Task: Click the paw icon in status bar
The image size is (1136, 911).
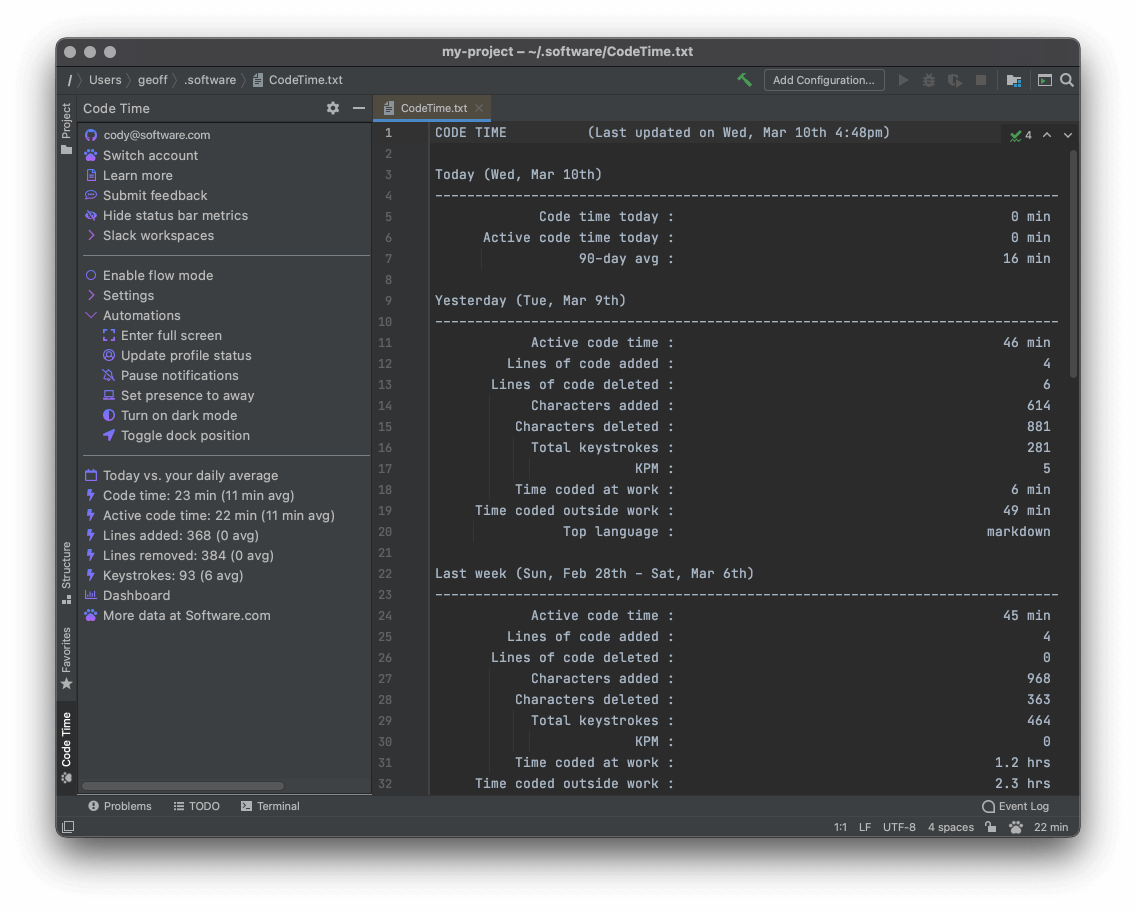Action: (1017, 827)
